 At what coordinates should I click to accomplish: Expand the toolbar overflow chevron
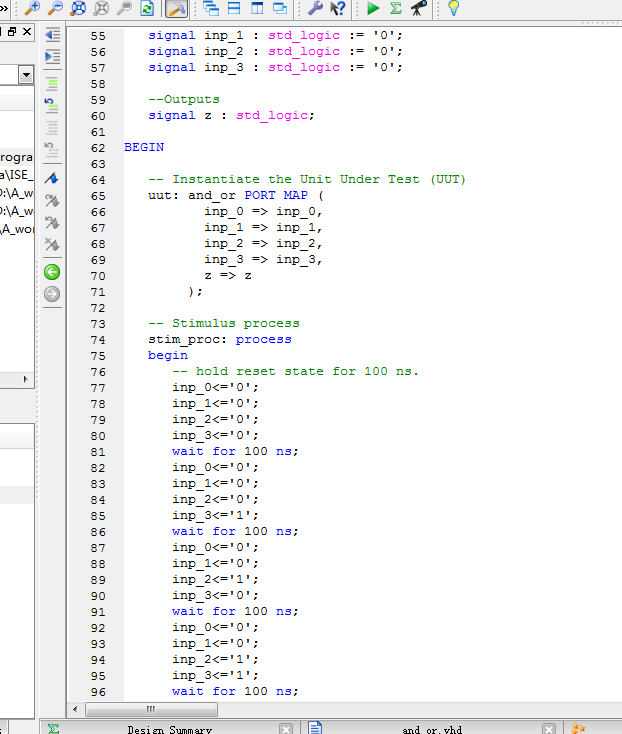(4, 8)
